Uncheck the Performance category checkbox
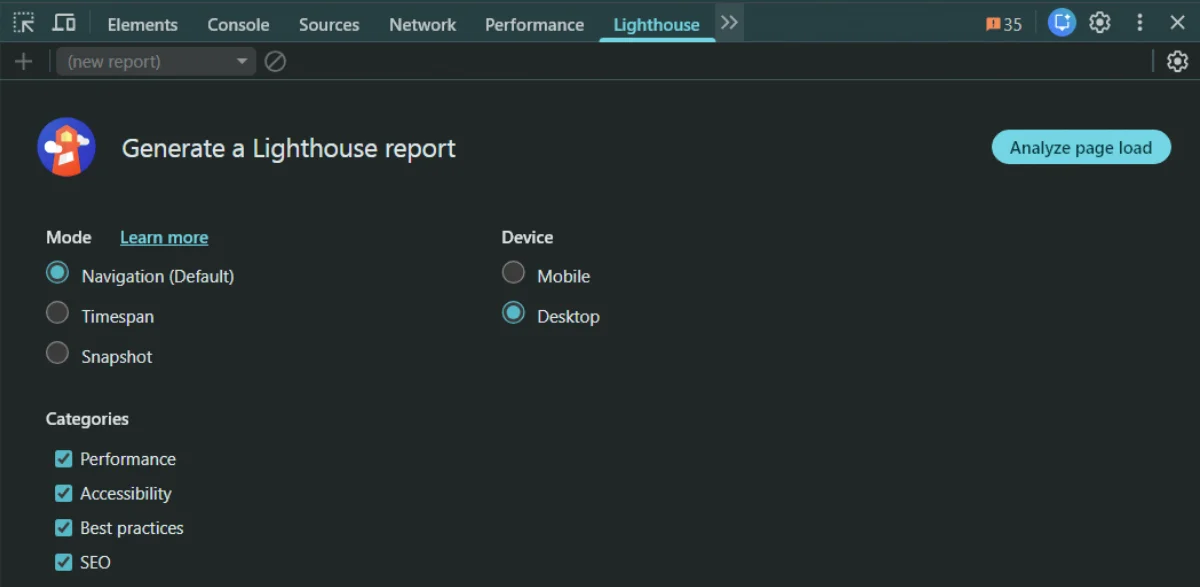The height and width of the screenshot is (587, 1200). pyautogui.click(x=64, y=459)
